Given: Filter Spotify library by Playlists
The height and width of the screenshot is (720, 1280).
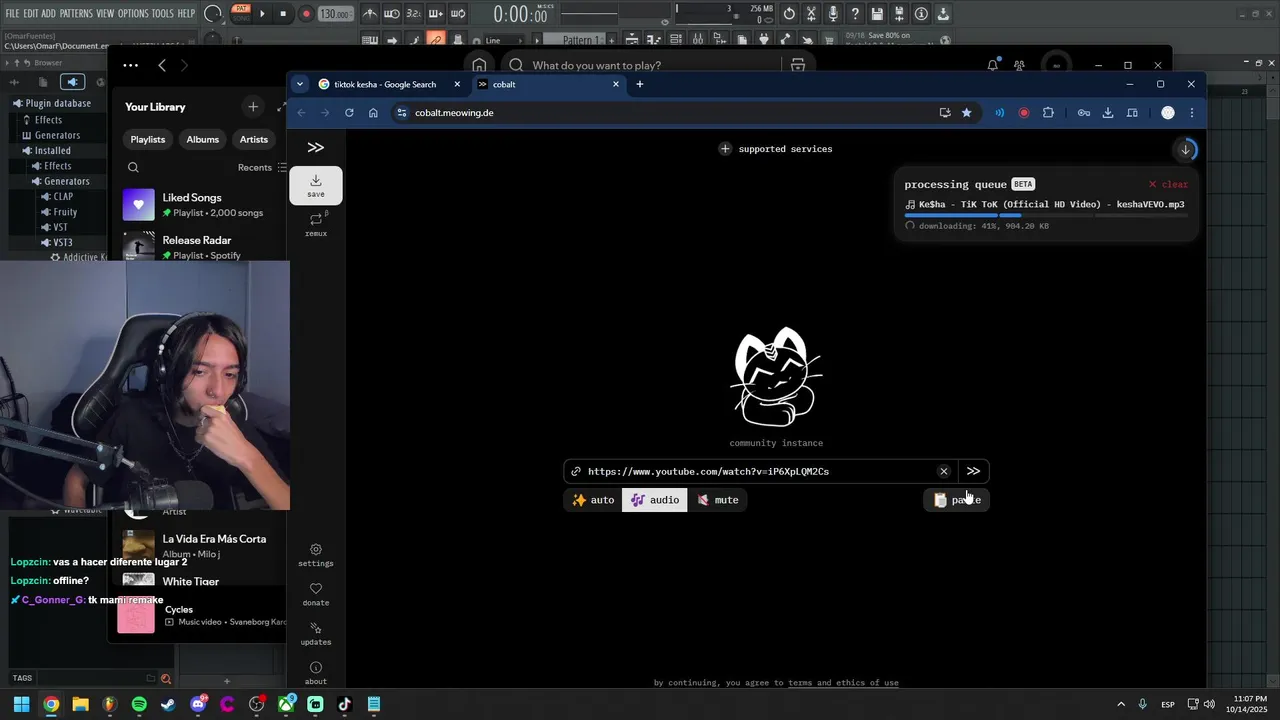Looking at the screenshot, I should pos(148,139).
